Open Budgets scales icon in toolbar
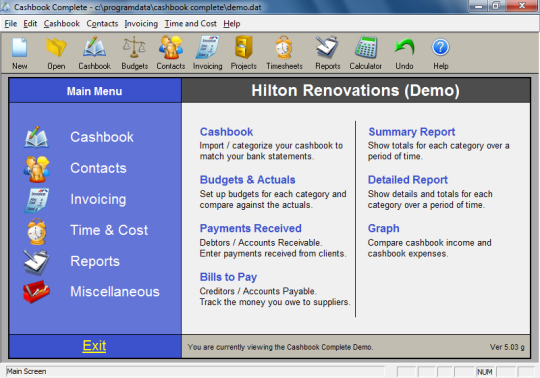This screenshot has height=378, width=540. pos(134,48)
